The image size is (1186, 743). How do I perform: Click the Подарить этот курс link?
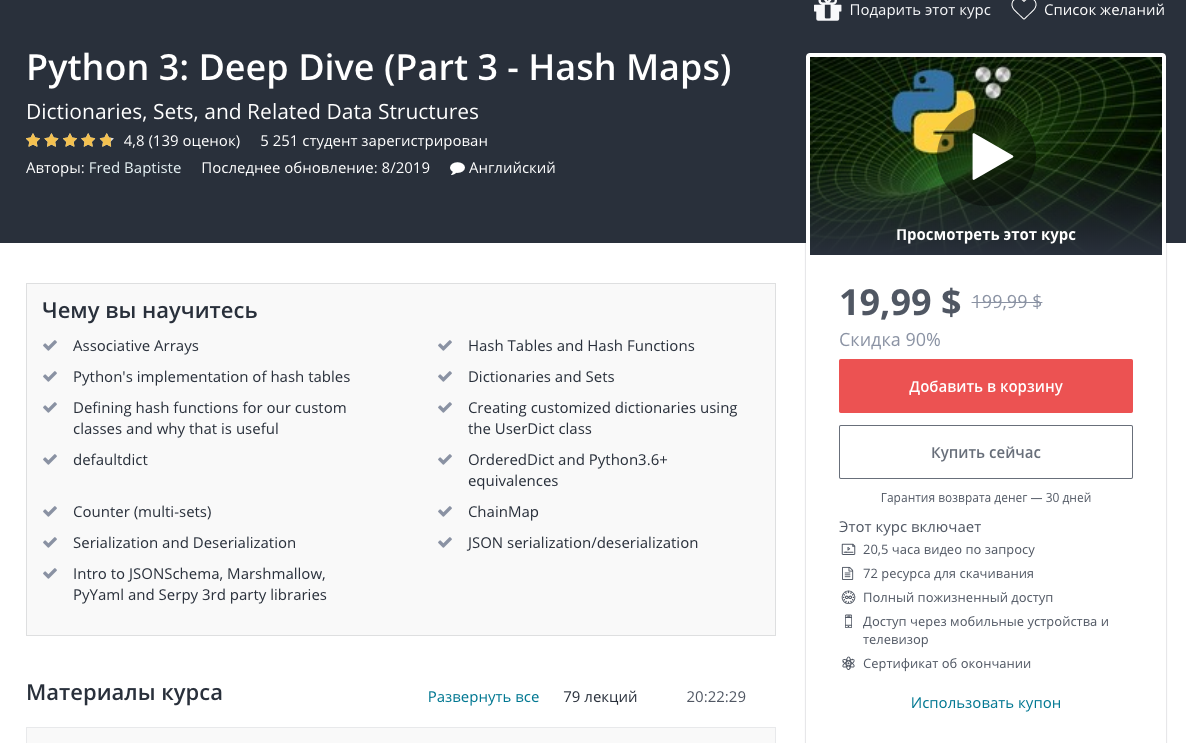coord(920,10)
